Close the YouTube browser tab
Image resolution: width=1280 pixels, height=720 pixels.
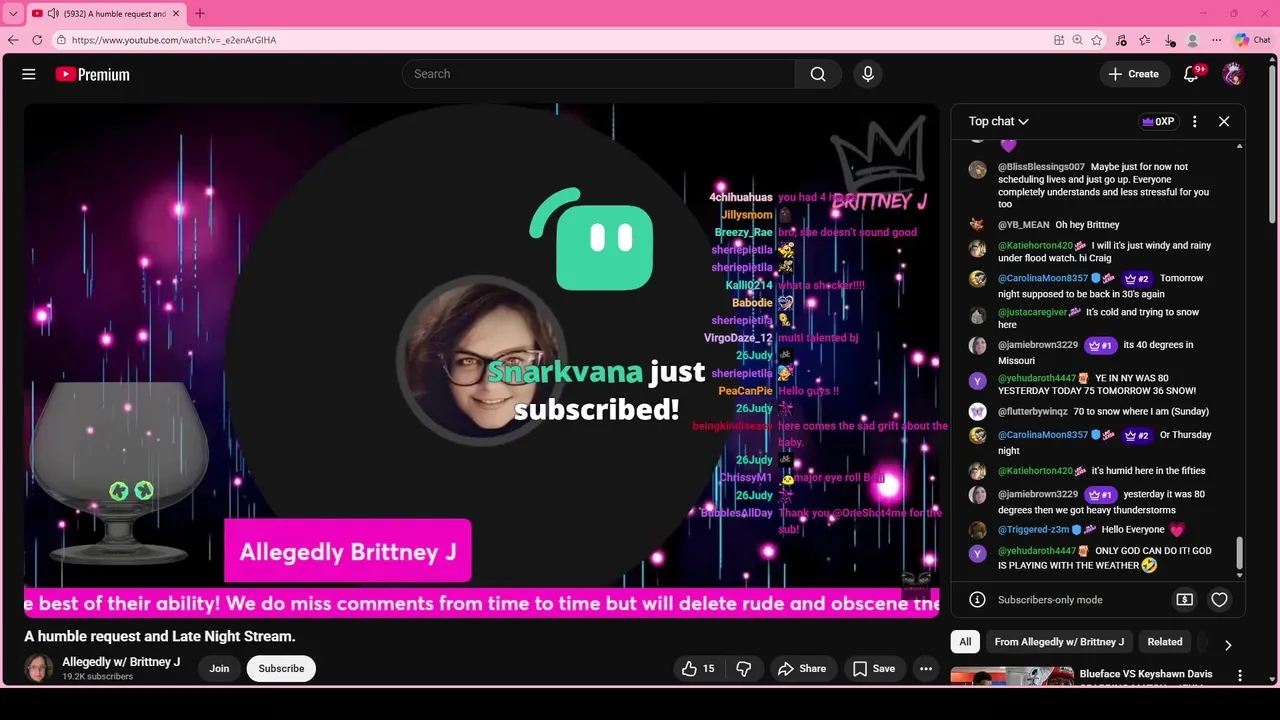pyautogui.click(x=176, y=13)
